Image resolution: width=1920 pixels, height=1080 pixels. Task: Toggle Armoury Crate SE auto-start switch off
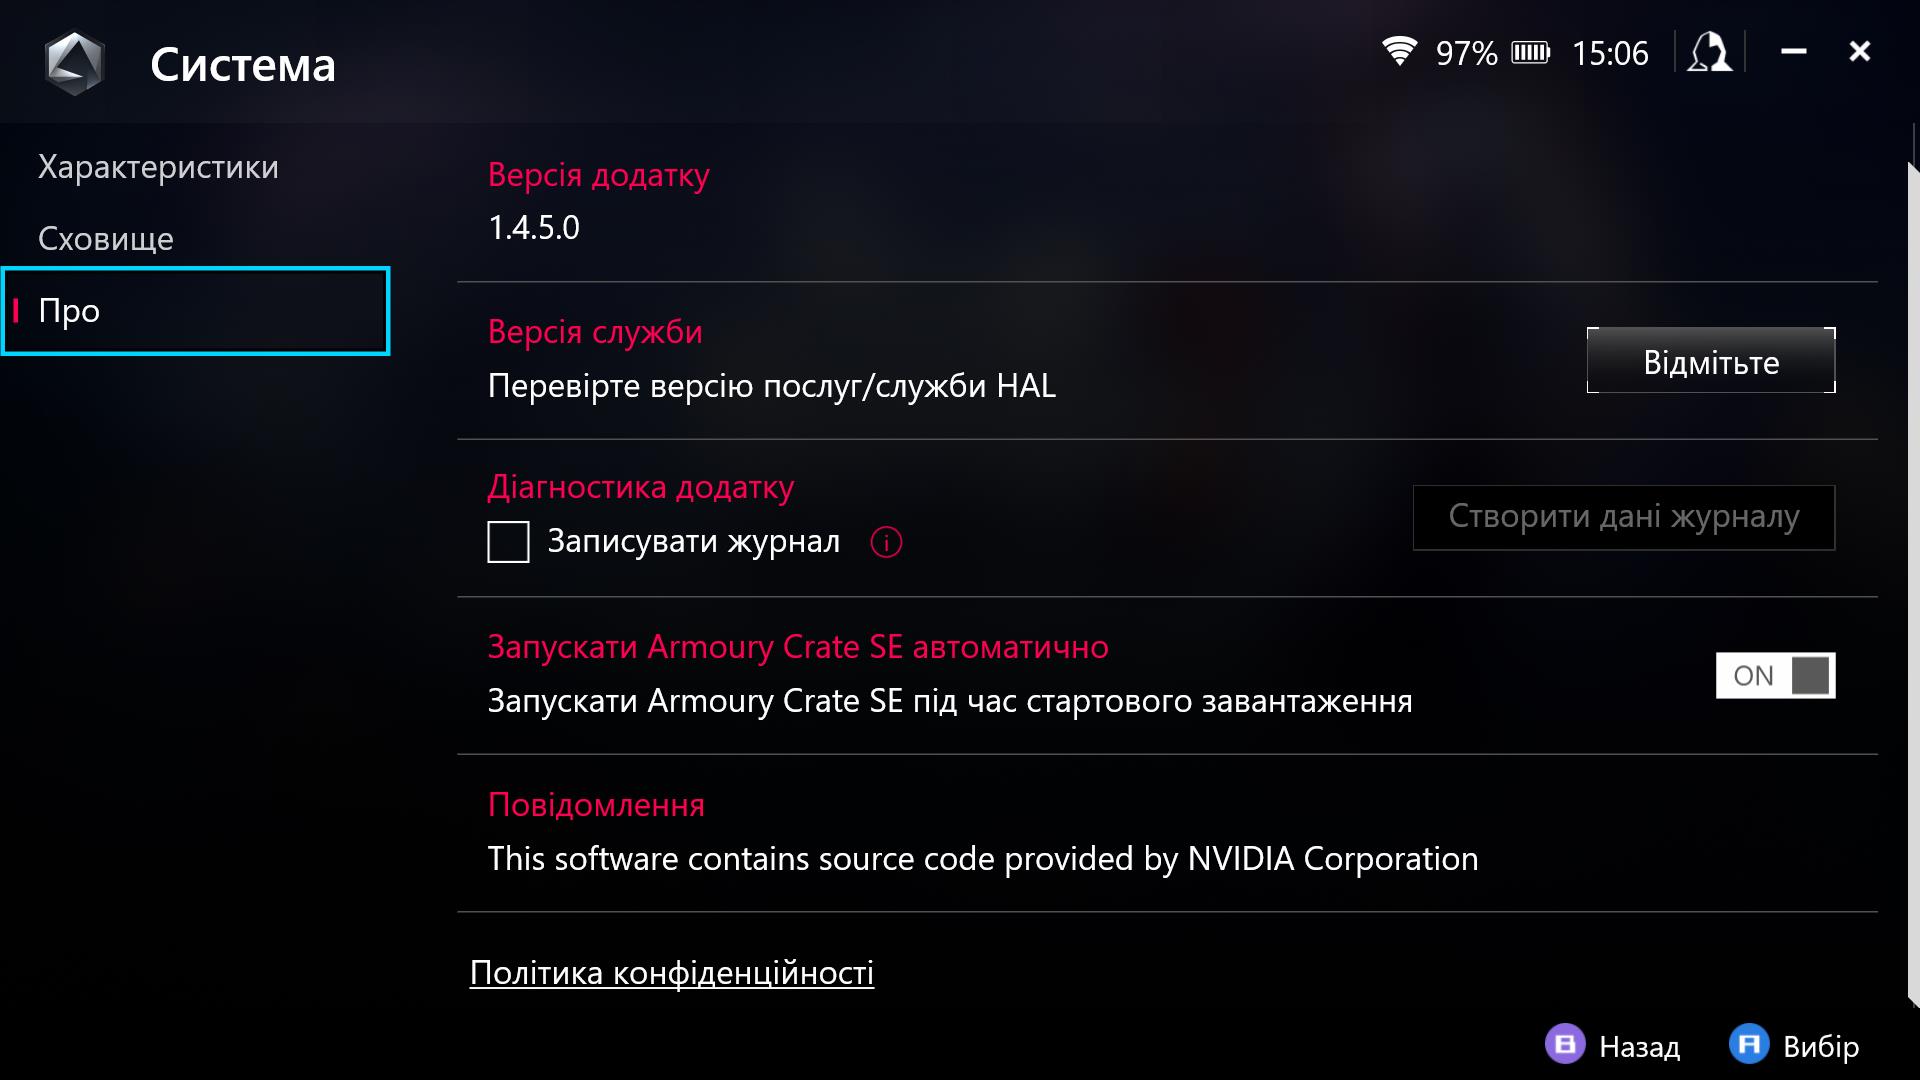[1775, 676]
